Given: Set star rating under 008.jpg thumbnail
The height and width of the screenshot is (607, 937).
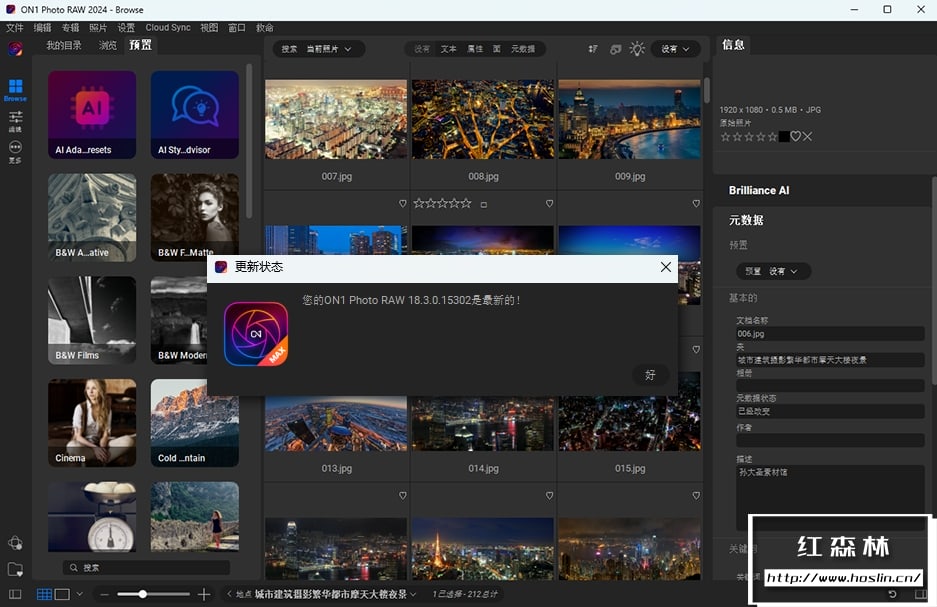Looking at the screenshot, I should 442,204.
